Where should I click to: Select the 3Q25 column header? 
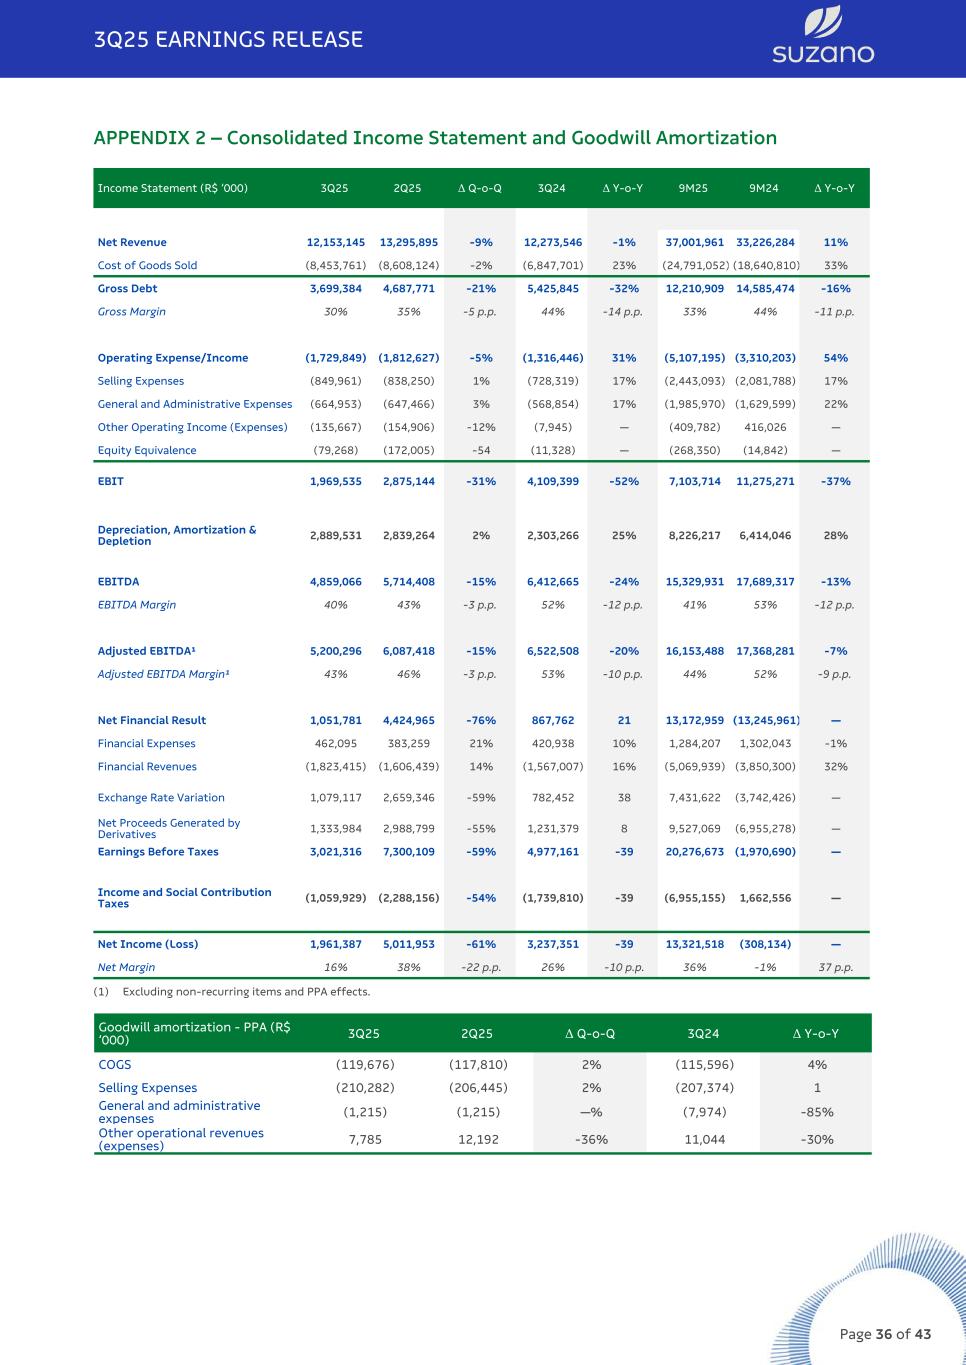click(x=334, y=188)
